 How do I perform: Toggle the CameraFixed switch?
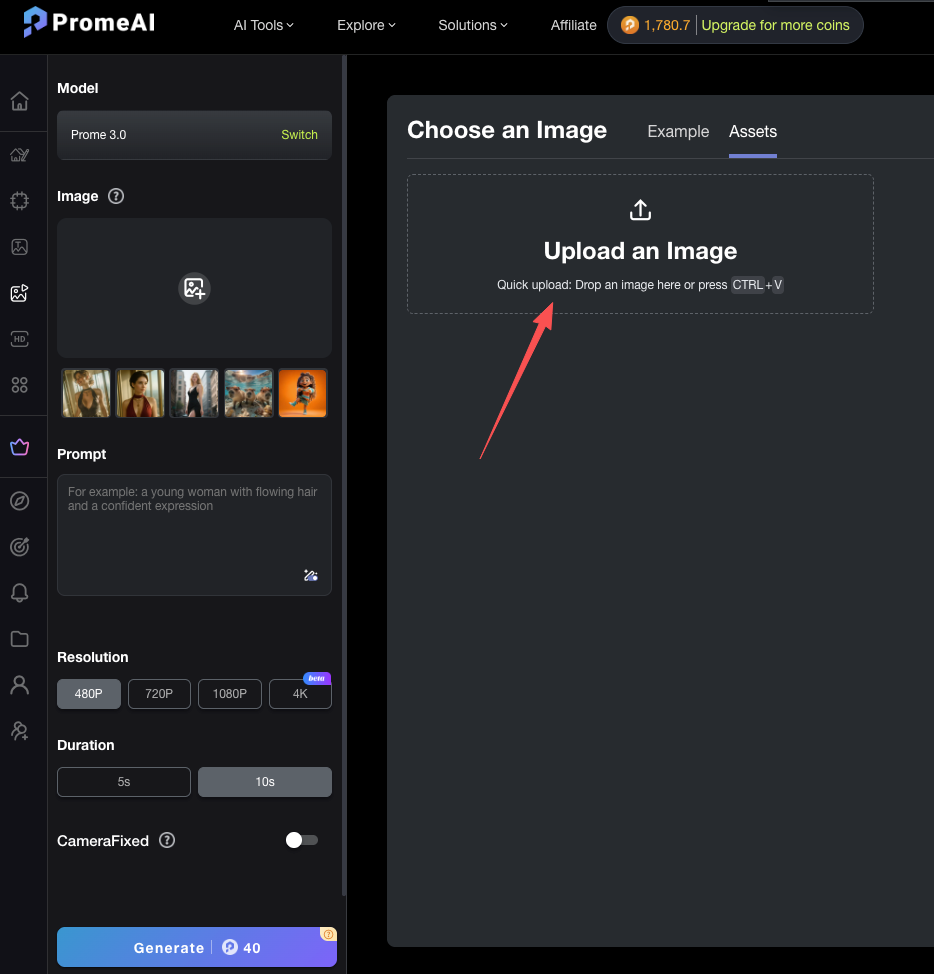(x=302, y=840)
